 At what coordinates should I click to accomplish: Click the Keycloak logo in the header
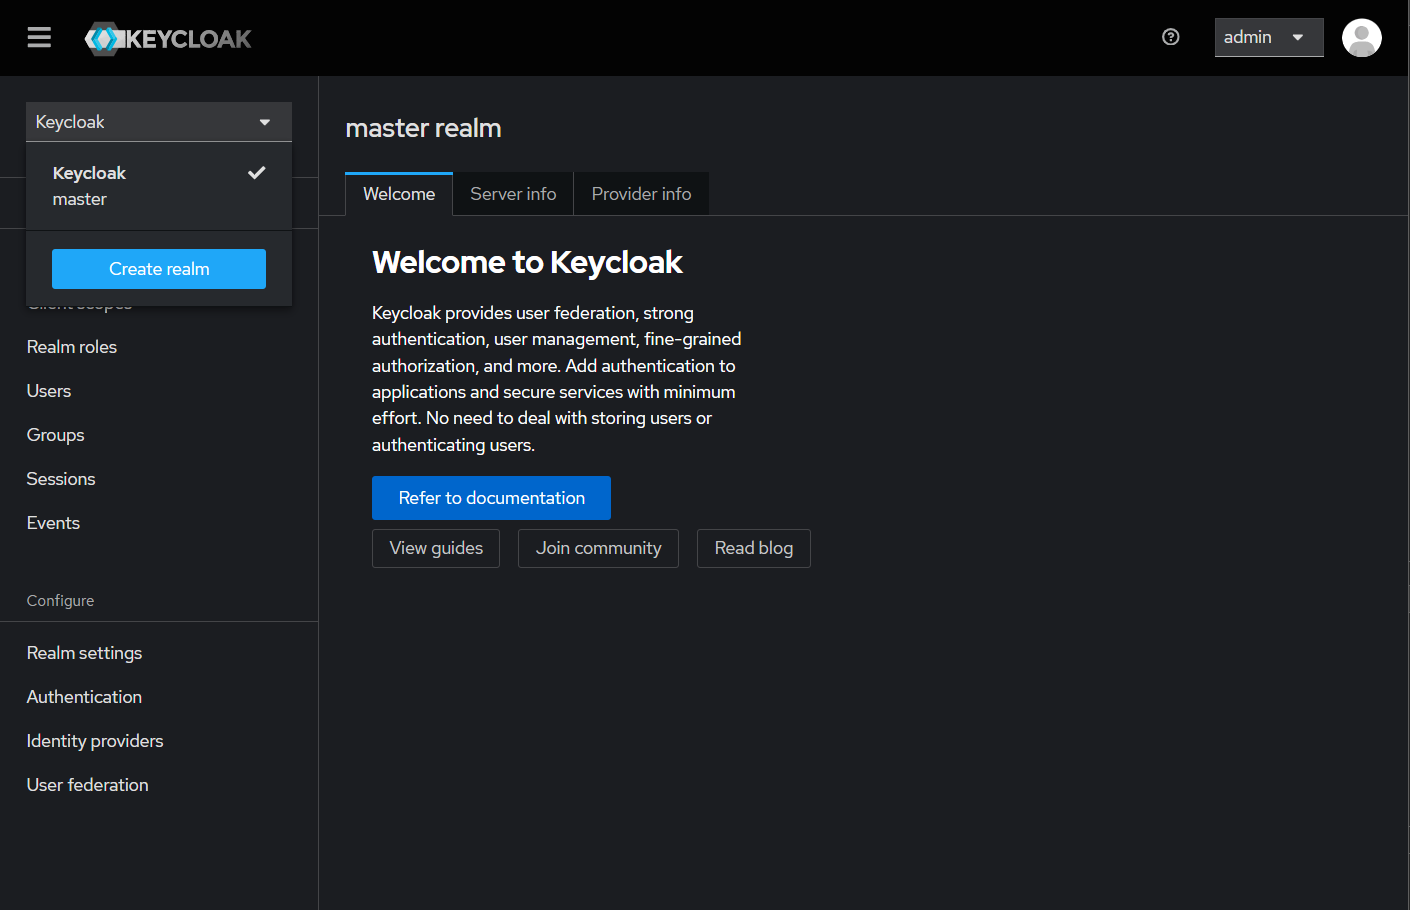[x=167, y=38]
